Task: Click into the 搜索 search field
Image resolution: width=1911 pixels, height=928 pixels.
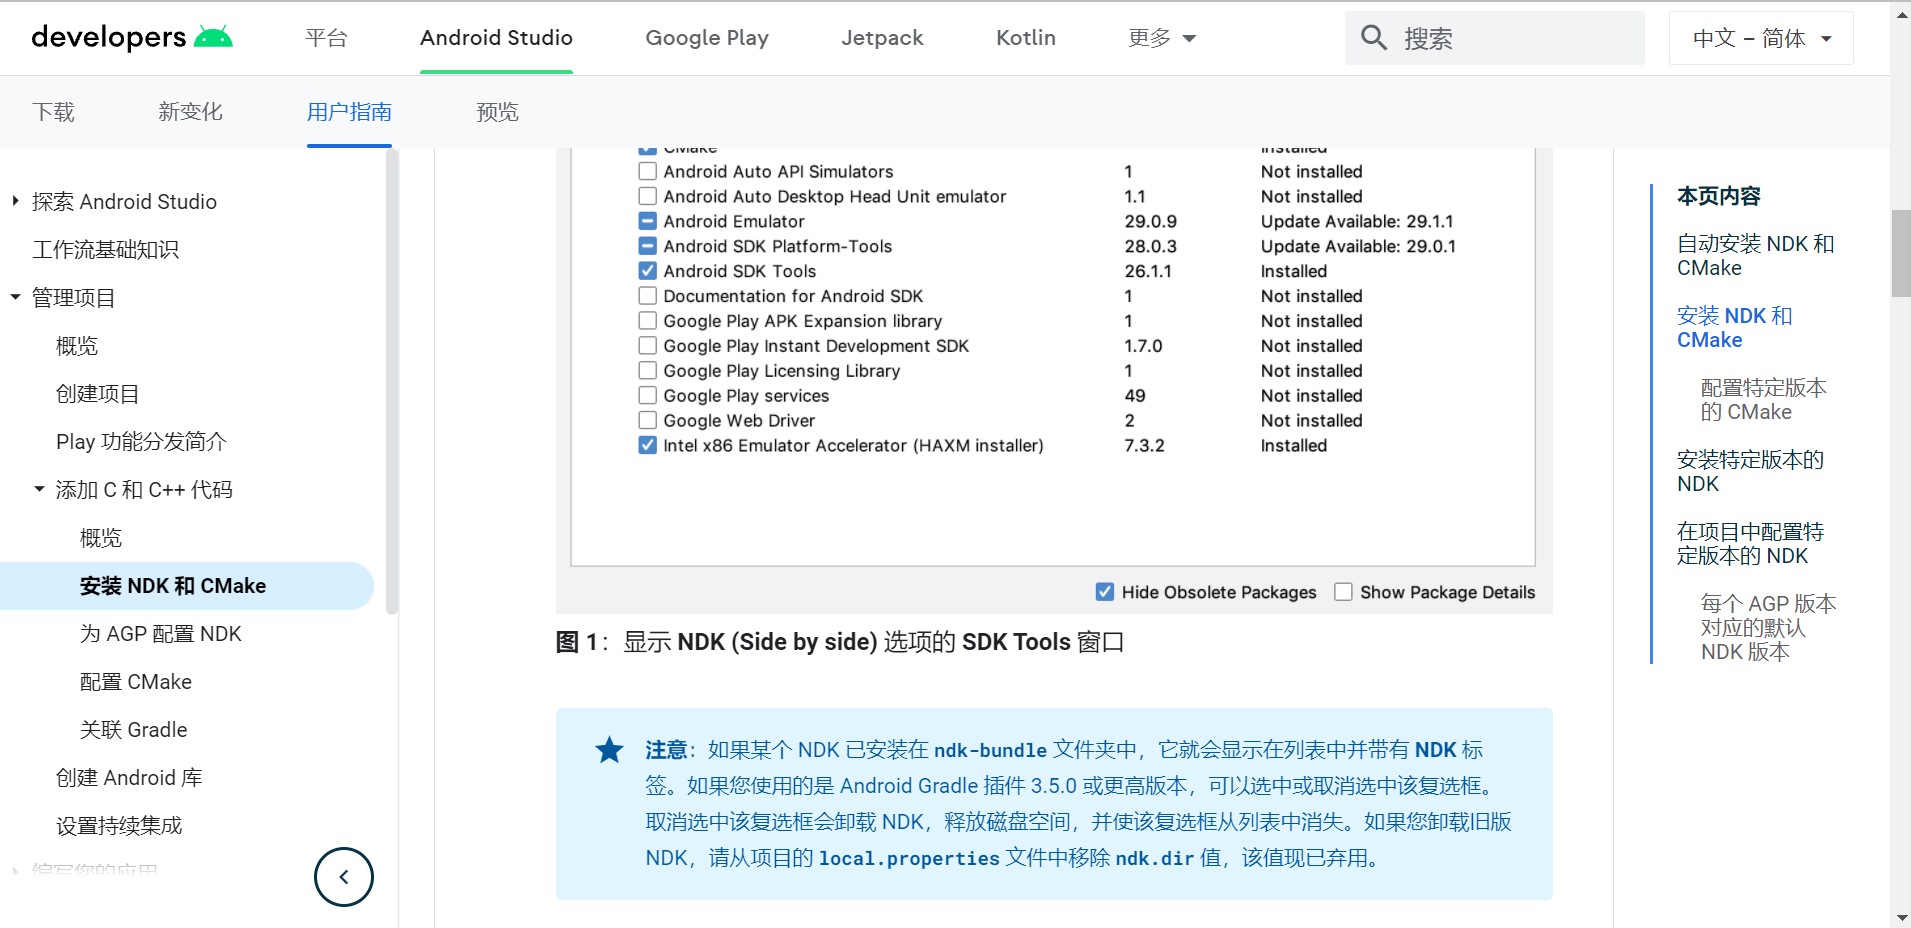Action: 1495,38
